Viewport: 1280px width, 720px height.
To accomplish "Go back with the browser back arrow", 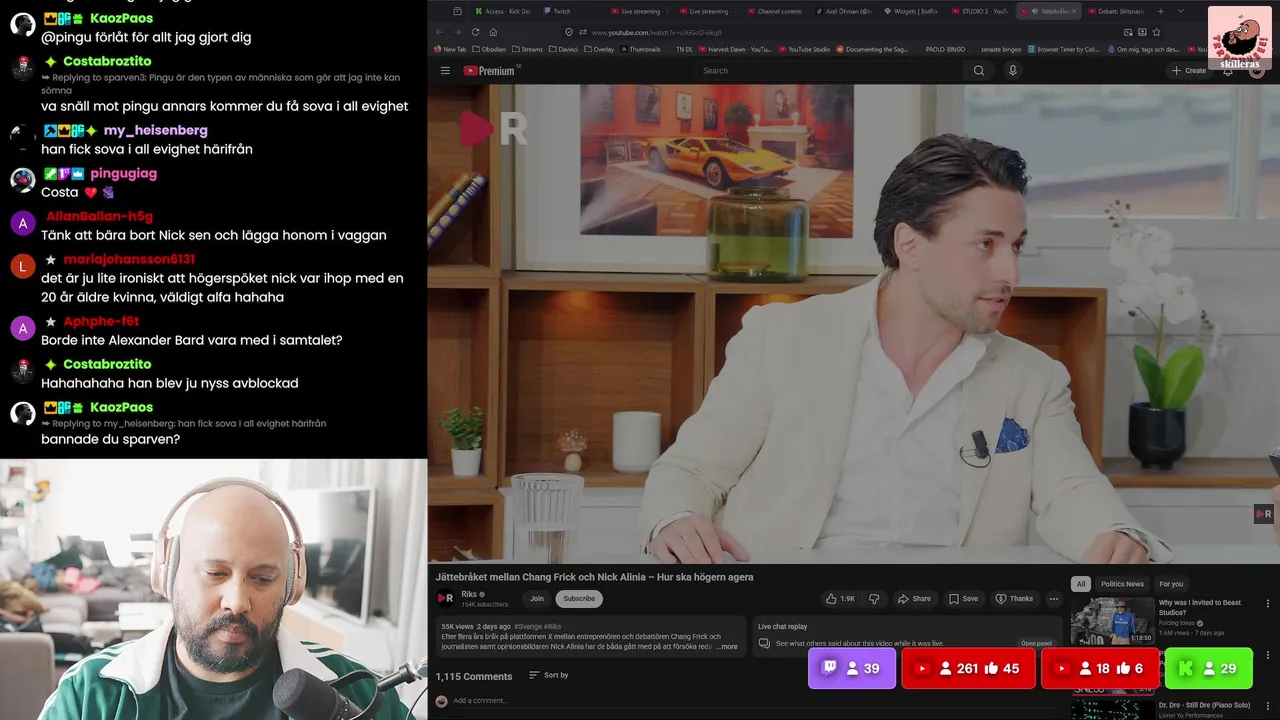I will pos(439,32).
